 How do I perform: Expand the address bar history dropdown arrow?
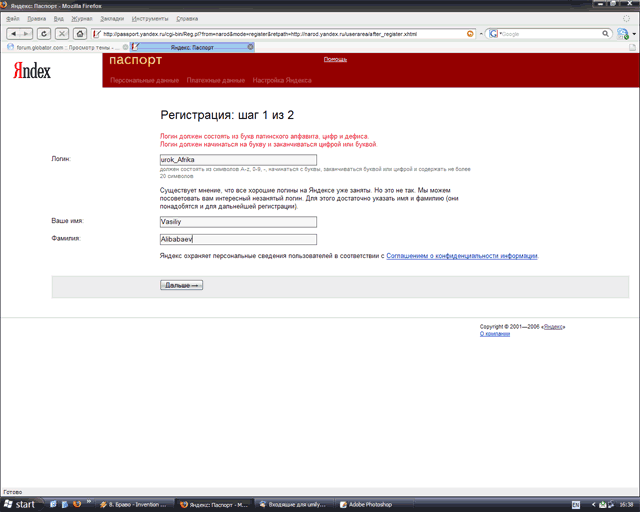click(x=481, y=34)
